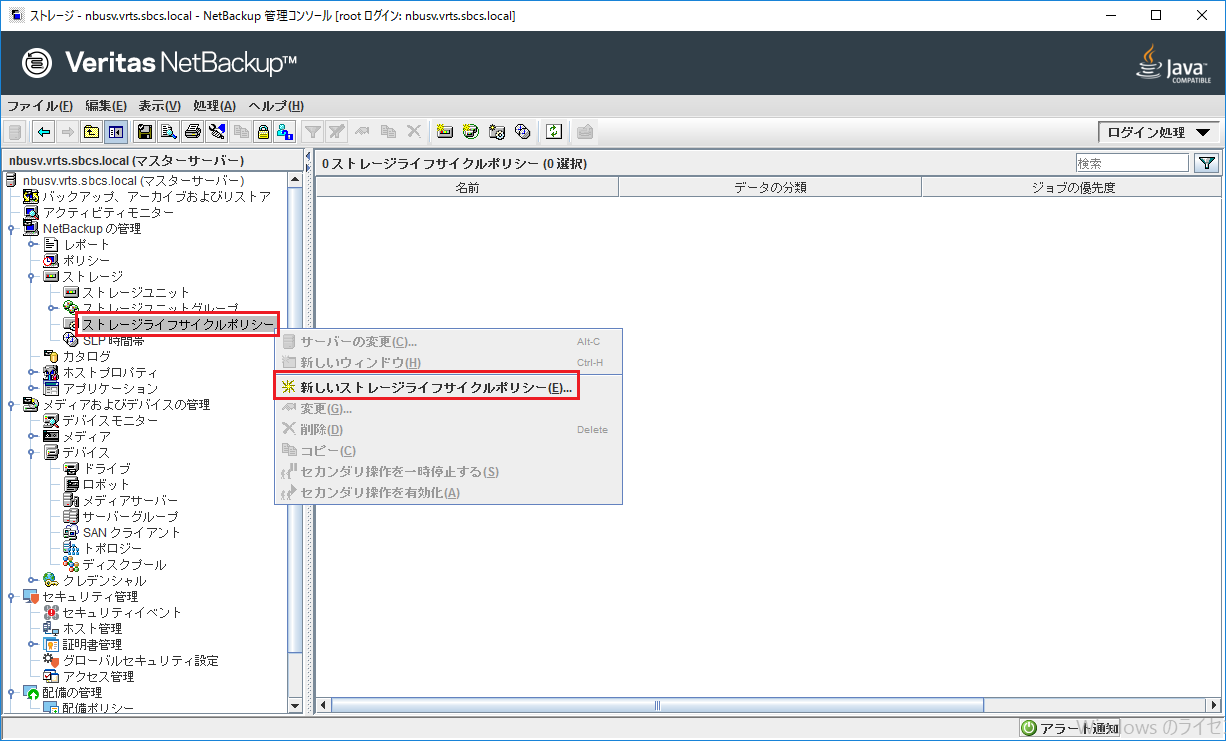Select バックアップ、アーカイブおよびリストア in tree

point(156,197)
